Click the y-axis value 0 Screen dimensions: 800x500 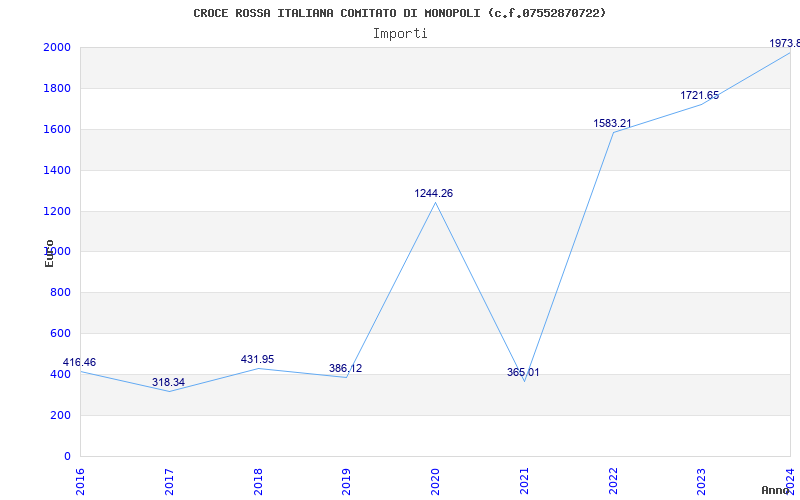67,456
